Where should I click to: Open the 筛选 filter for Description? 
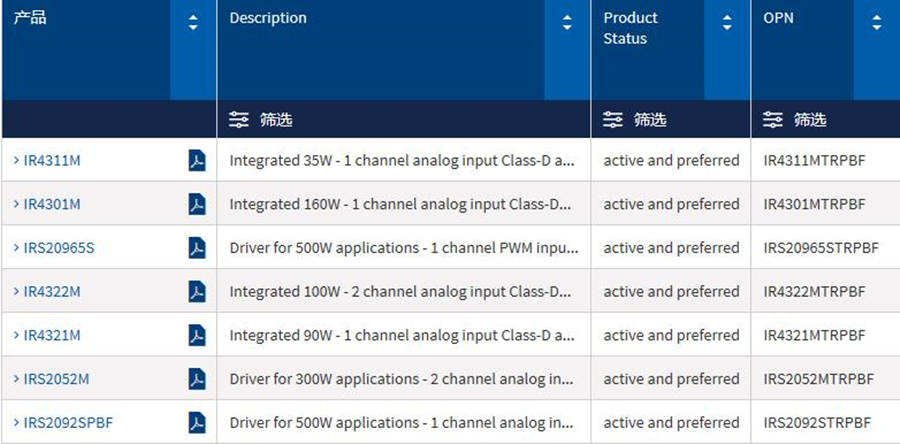point(261,120)
